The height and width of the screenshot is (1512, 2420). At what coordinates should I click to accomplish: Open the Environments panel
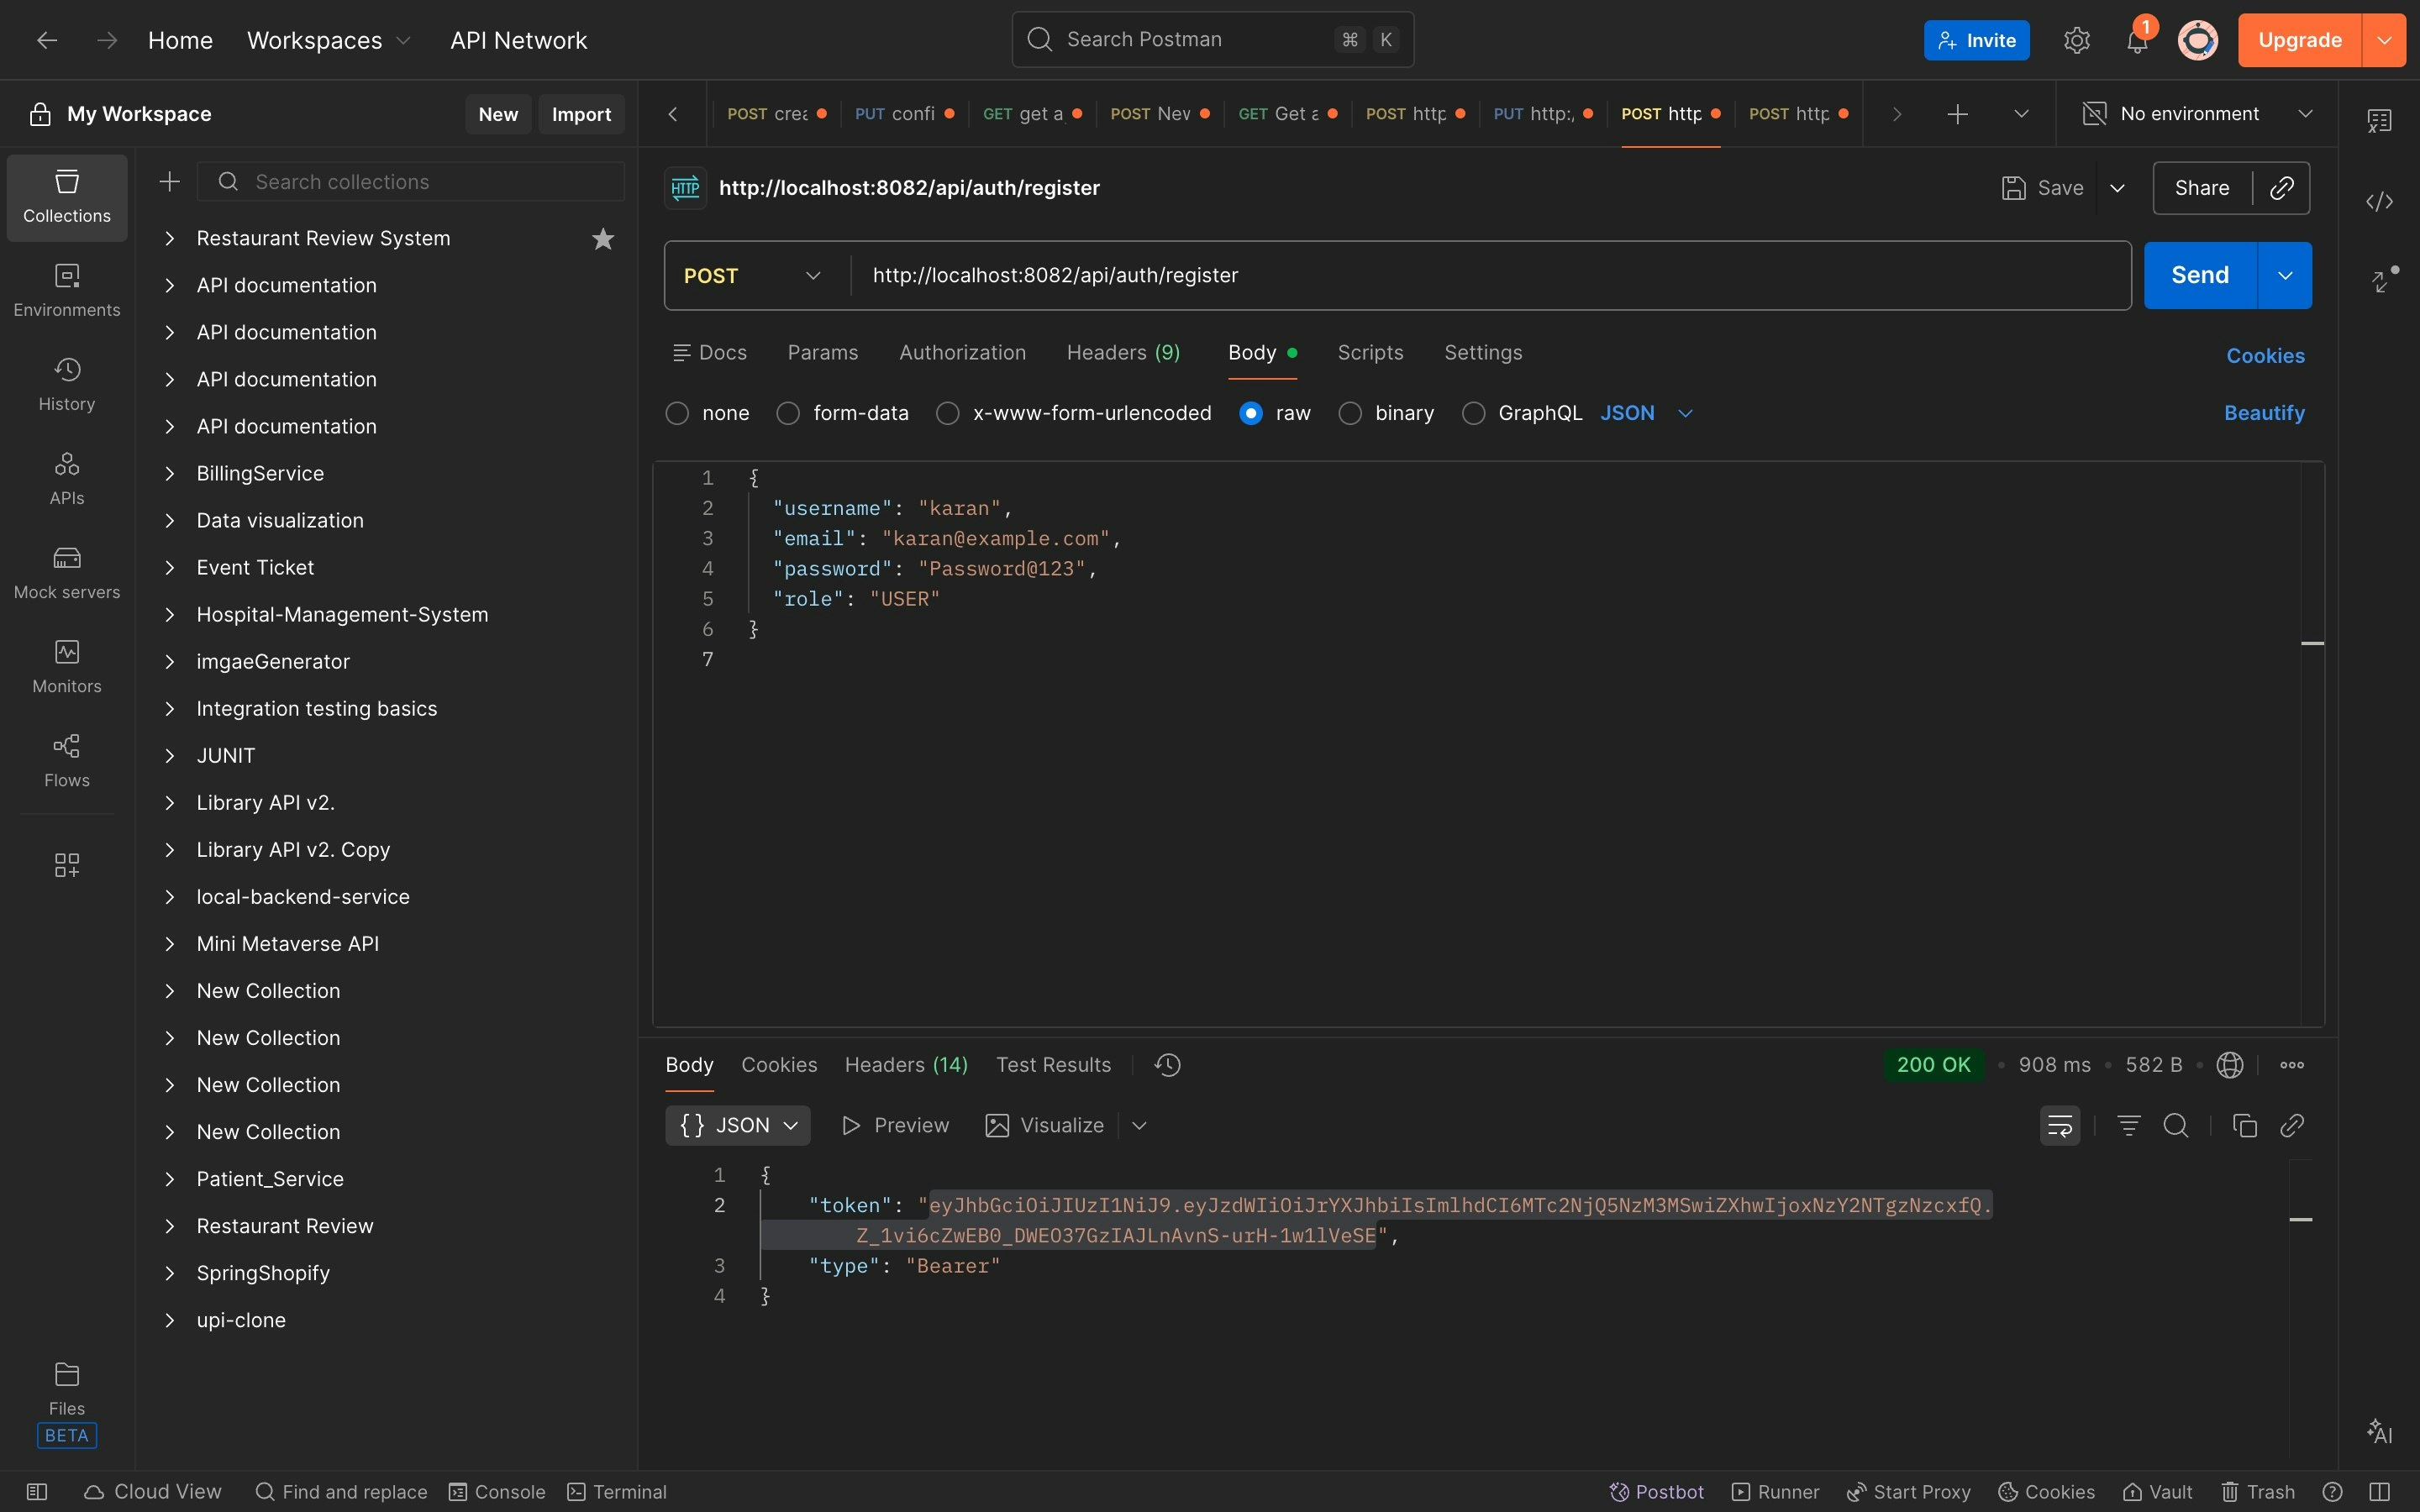click(66, 290)
